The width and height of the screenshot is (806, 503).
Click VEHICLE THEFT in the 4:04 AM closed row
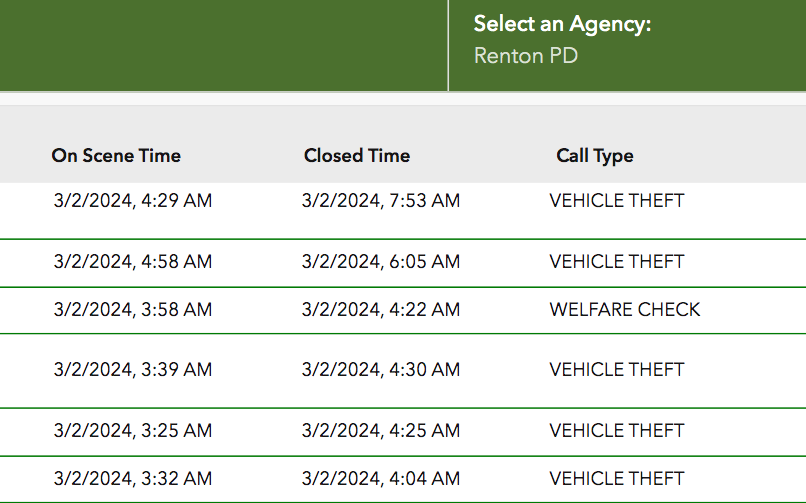click(617, 479)
